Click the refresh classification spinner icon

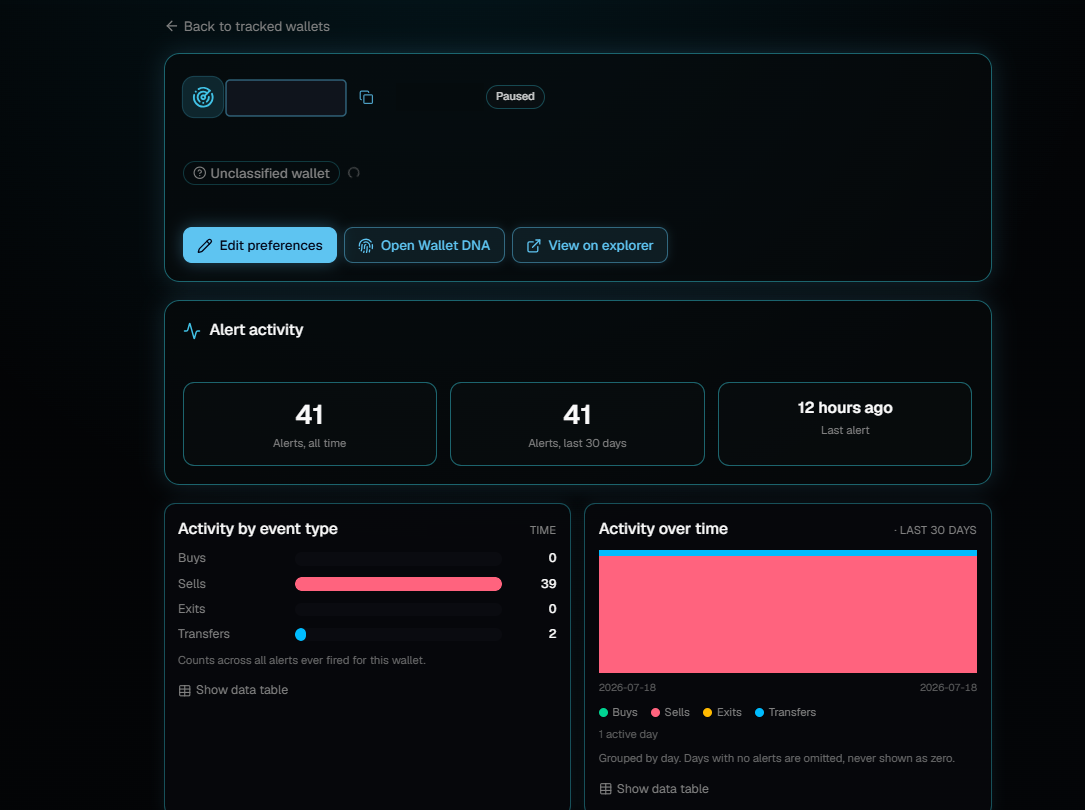pos(354,173)
